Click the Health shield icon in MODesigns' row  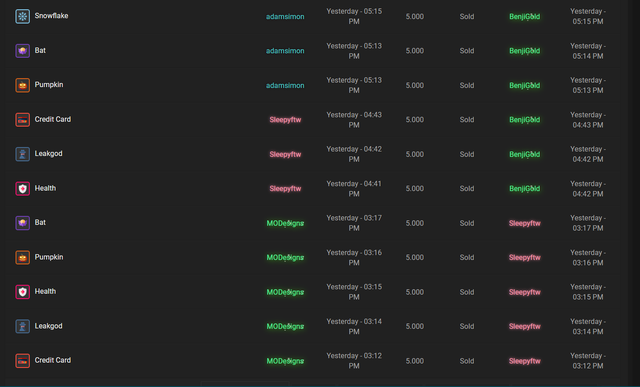(22, 292)
